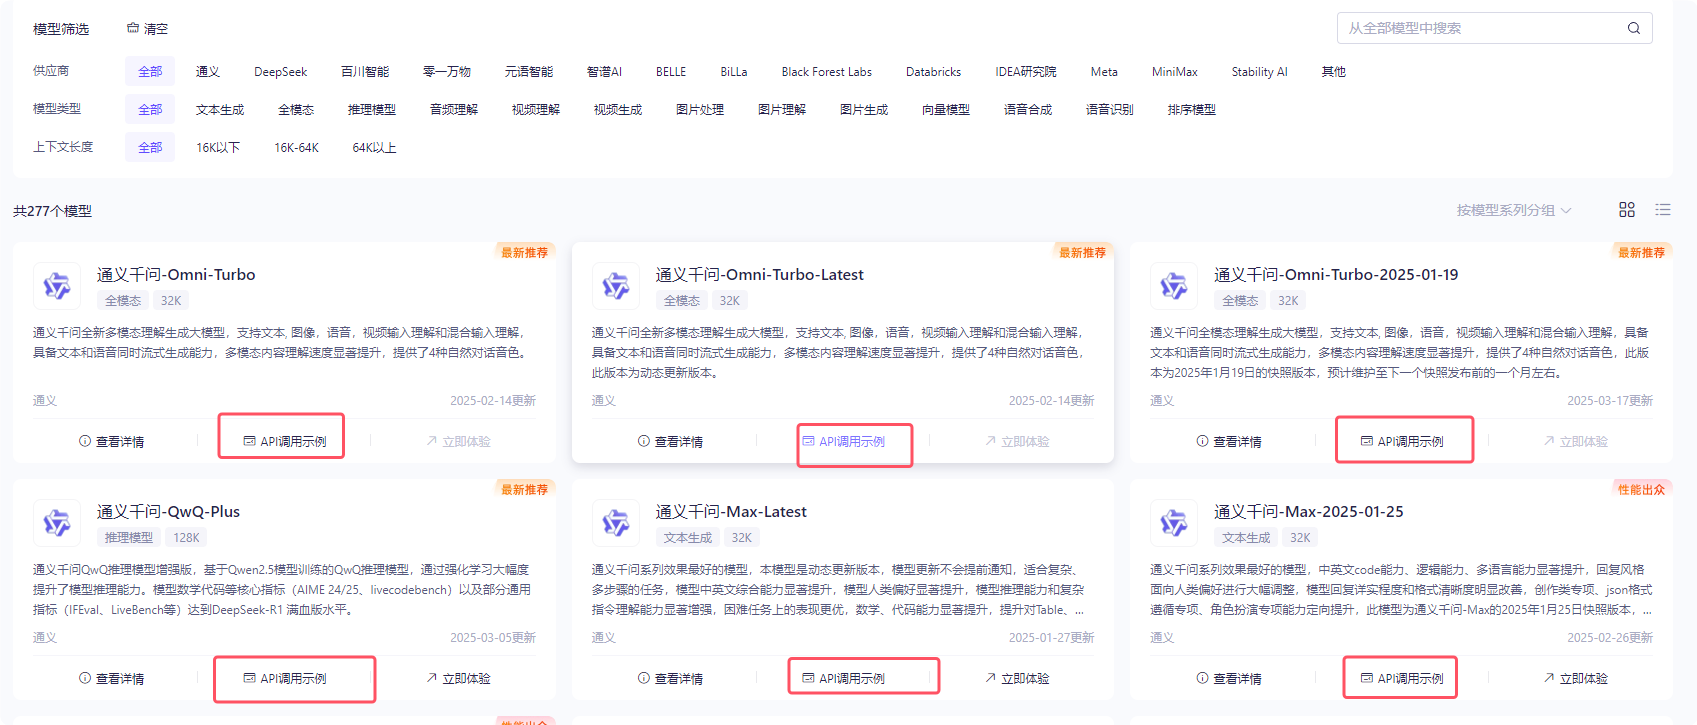This screenshot has height=725, width=1697.
Task: Switch to grid view layout icon
Action: pyautogui.click(x=1627, y=210)
